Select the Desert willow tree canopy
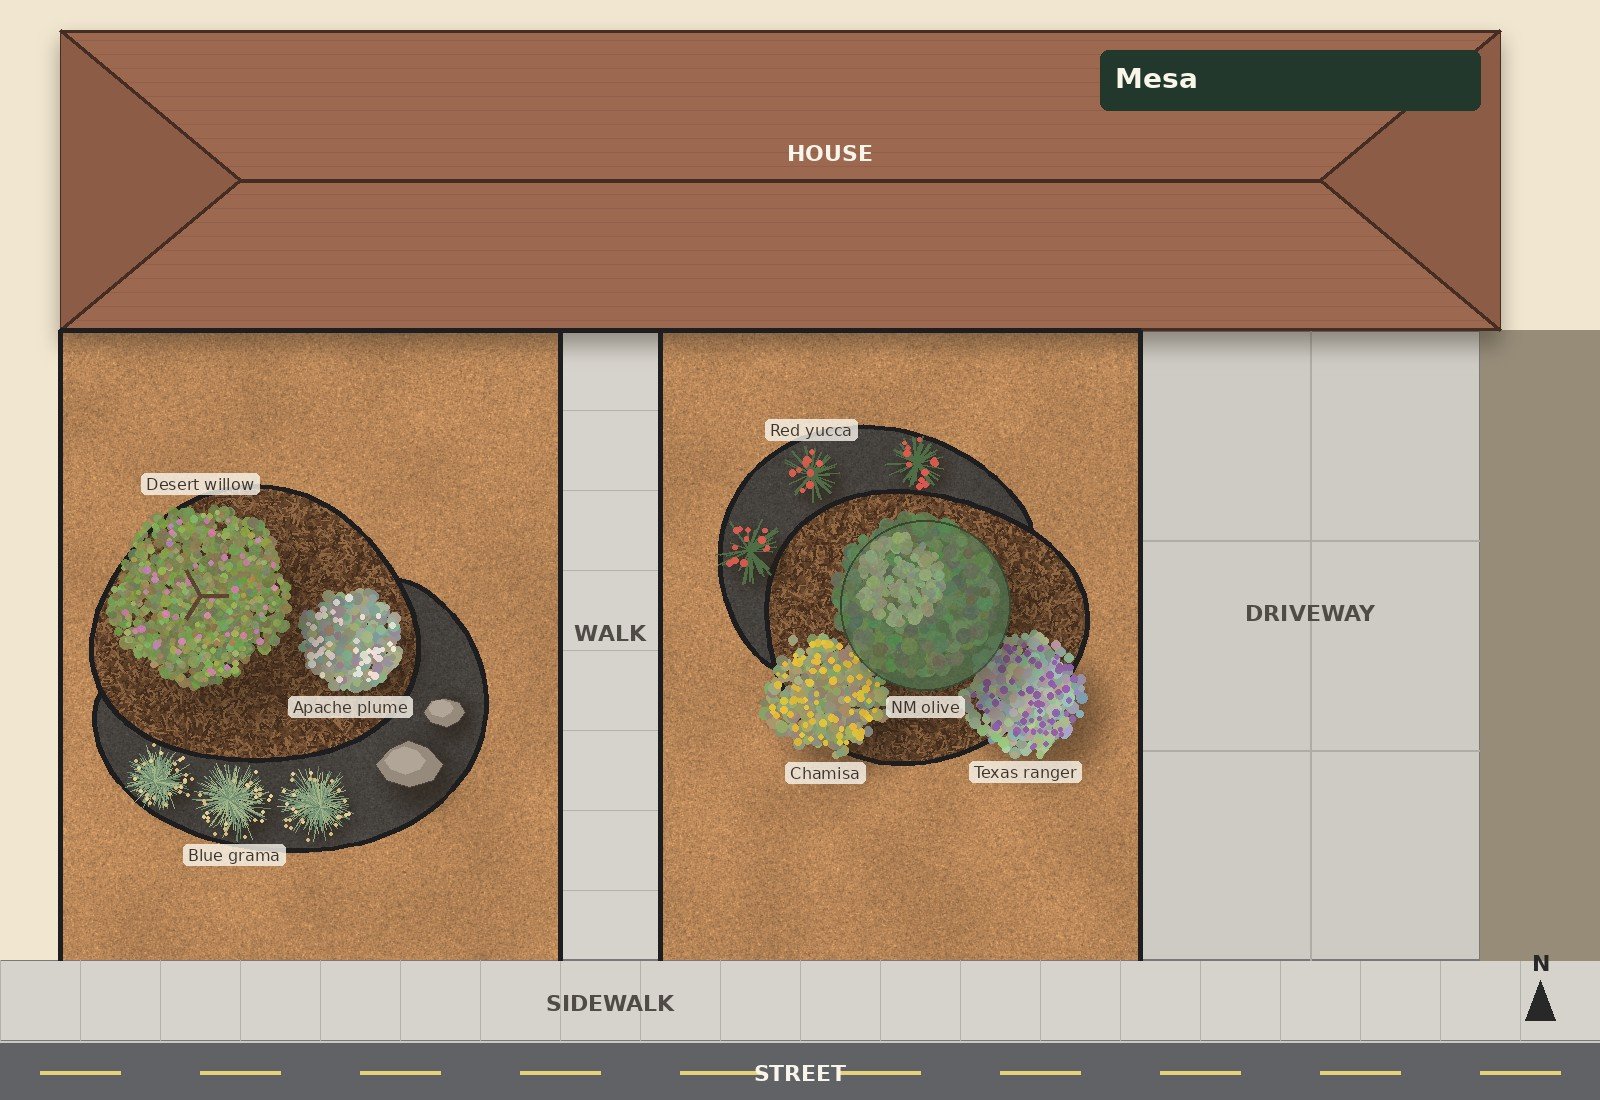Screen dimensions: 1600x1100 pos(199,596)
